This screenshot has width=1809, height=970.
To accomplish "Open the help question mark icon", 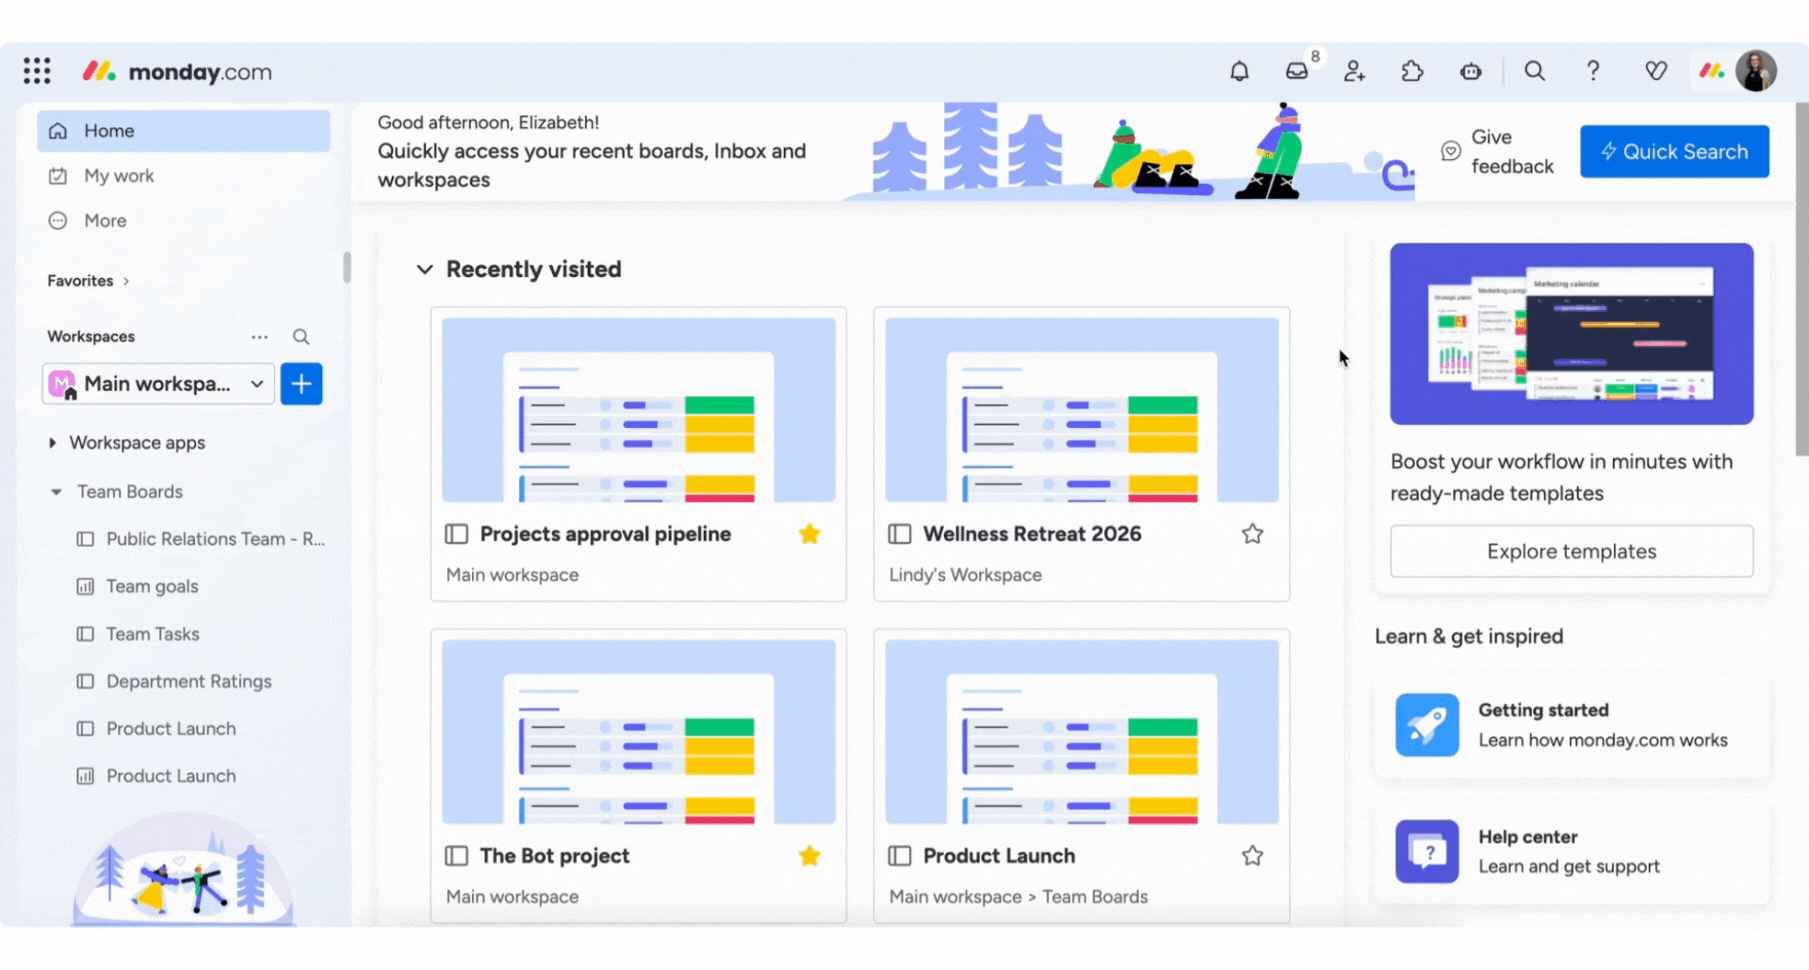I will click(1593, 71).
